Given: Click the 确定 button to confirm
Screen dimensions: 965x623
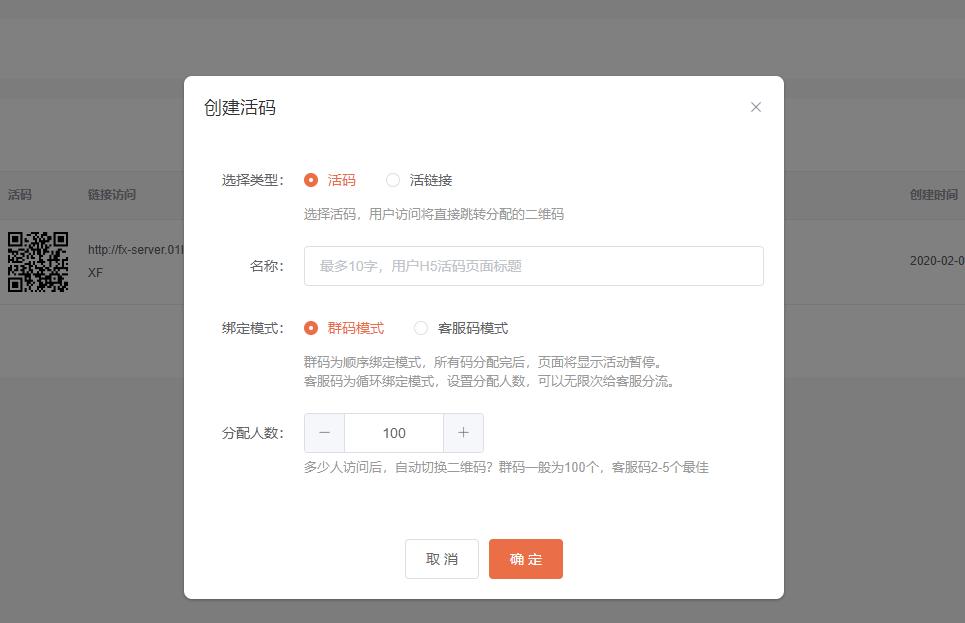Looking at the screenshot, I should [x=525, y=559].
